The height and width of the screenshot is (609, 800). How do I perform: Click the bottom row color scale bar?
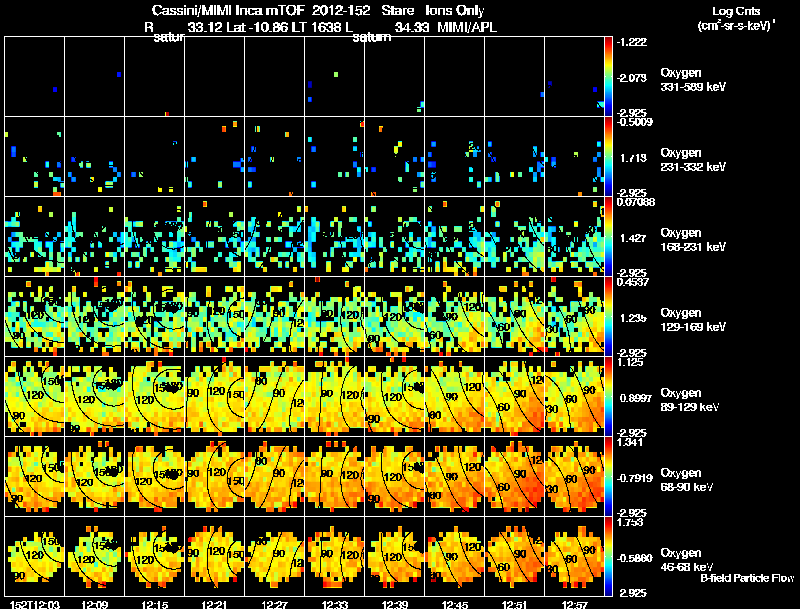[x=608, y=556]
